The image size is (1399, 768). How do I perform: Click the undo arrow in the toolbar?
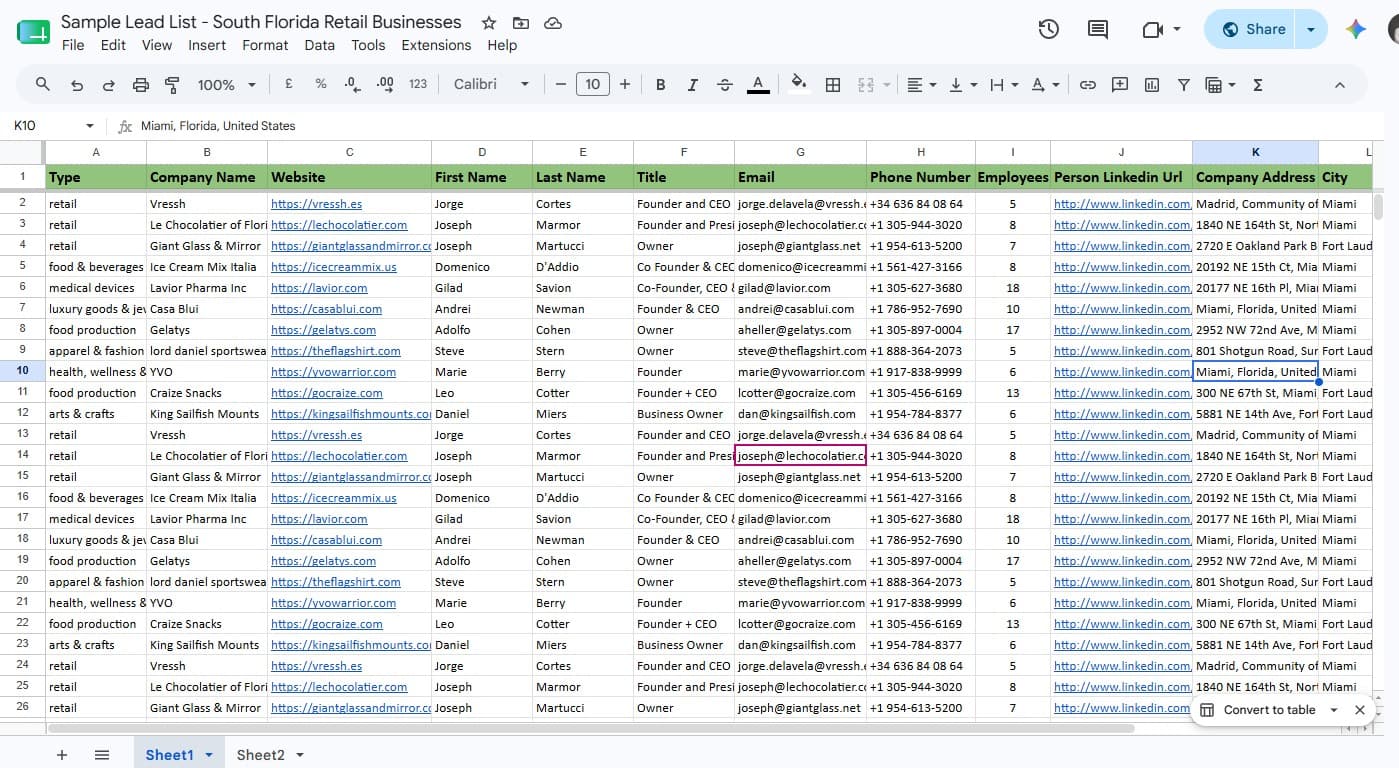coord(77,85)
